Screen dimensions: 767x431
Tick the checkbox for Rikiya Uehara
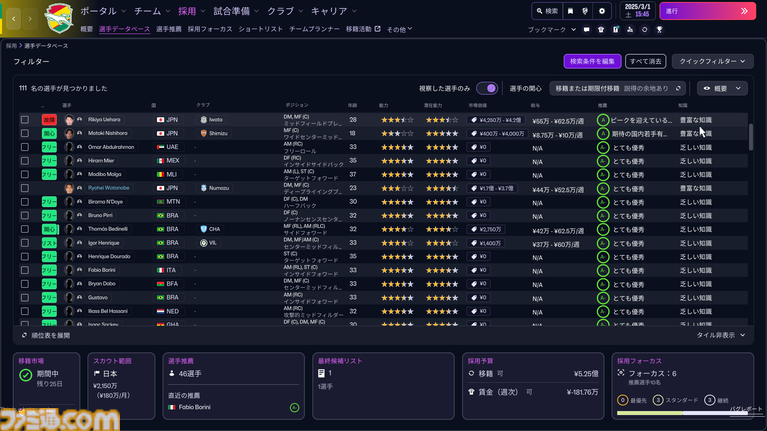25,120
